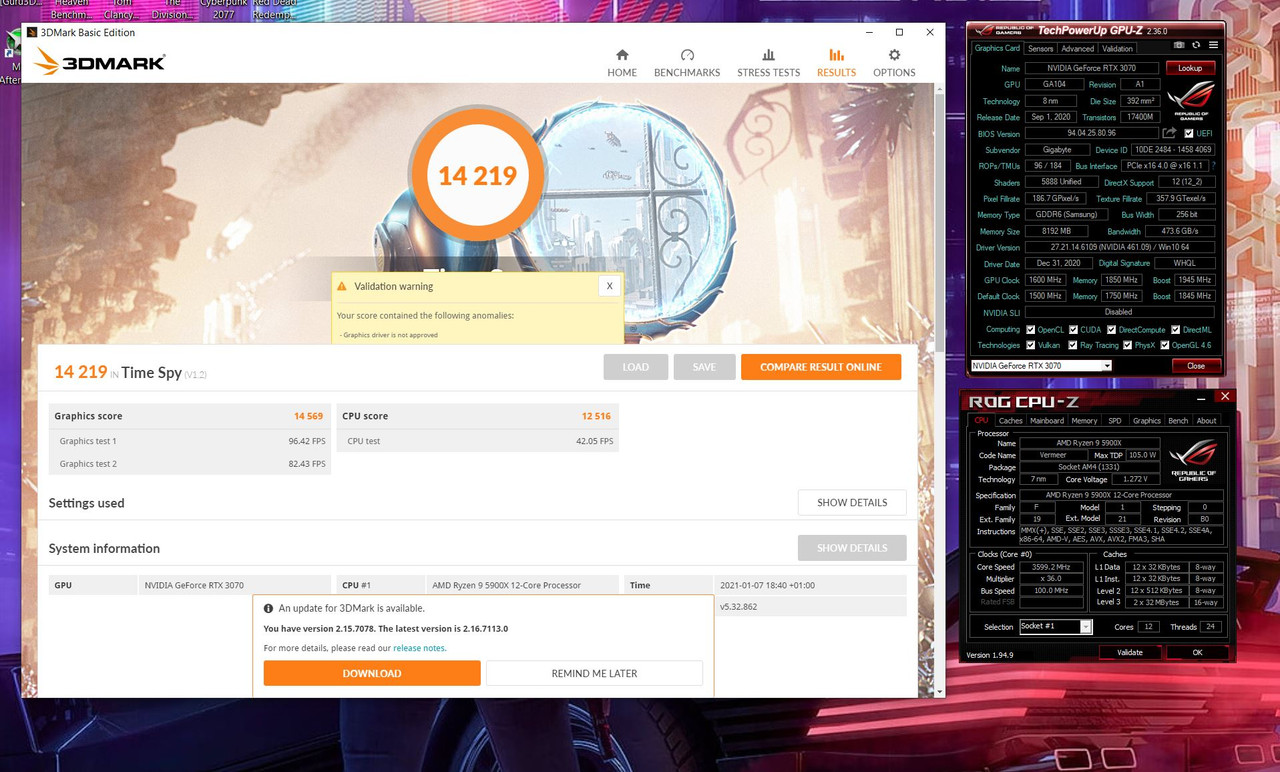Show details for System information
Viewport: 1280px width, 772px height.
point(852,548)
